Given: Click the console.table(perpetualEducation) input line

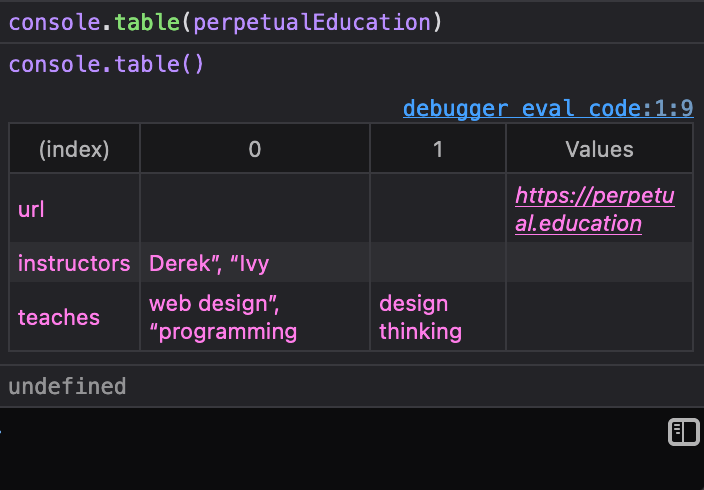Looking at the screenshot, I should (x=352, y=22).
